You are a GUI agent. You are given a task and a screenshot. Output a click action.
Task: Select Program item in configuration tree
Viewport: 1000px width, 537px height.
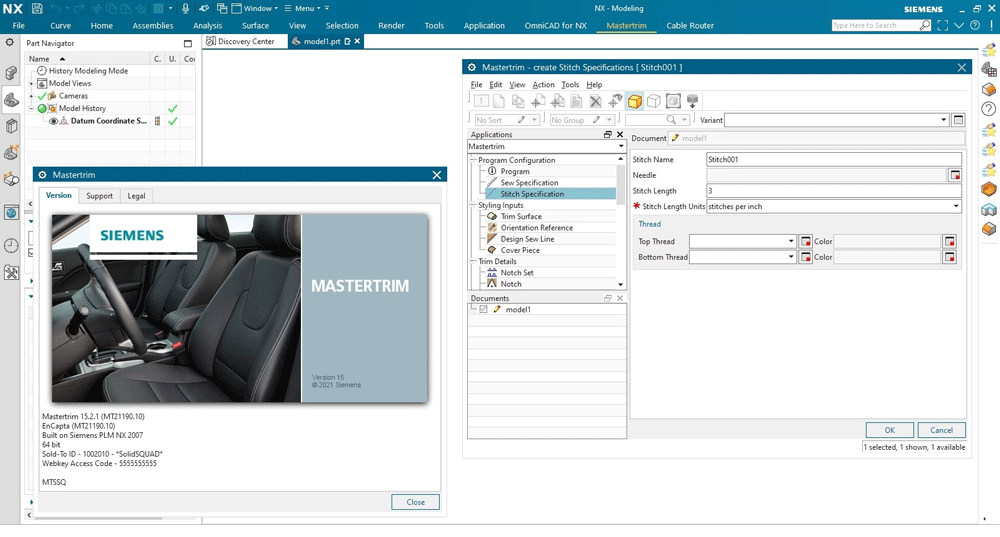point(515,172)
